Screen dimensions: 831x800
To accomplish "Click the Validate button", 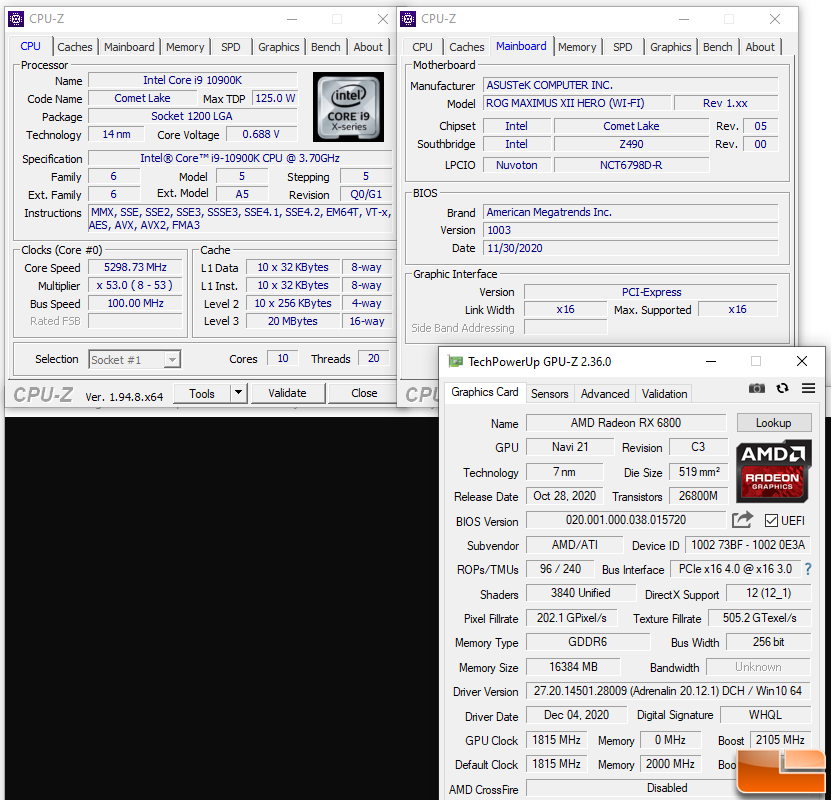I will coord(287,393).
